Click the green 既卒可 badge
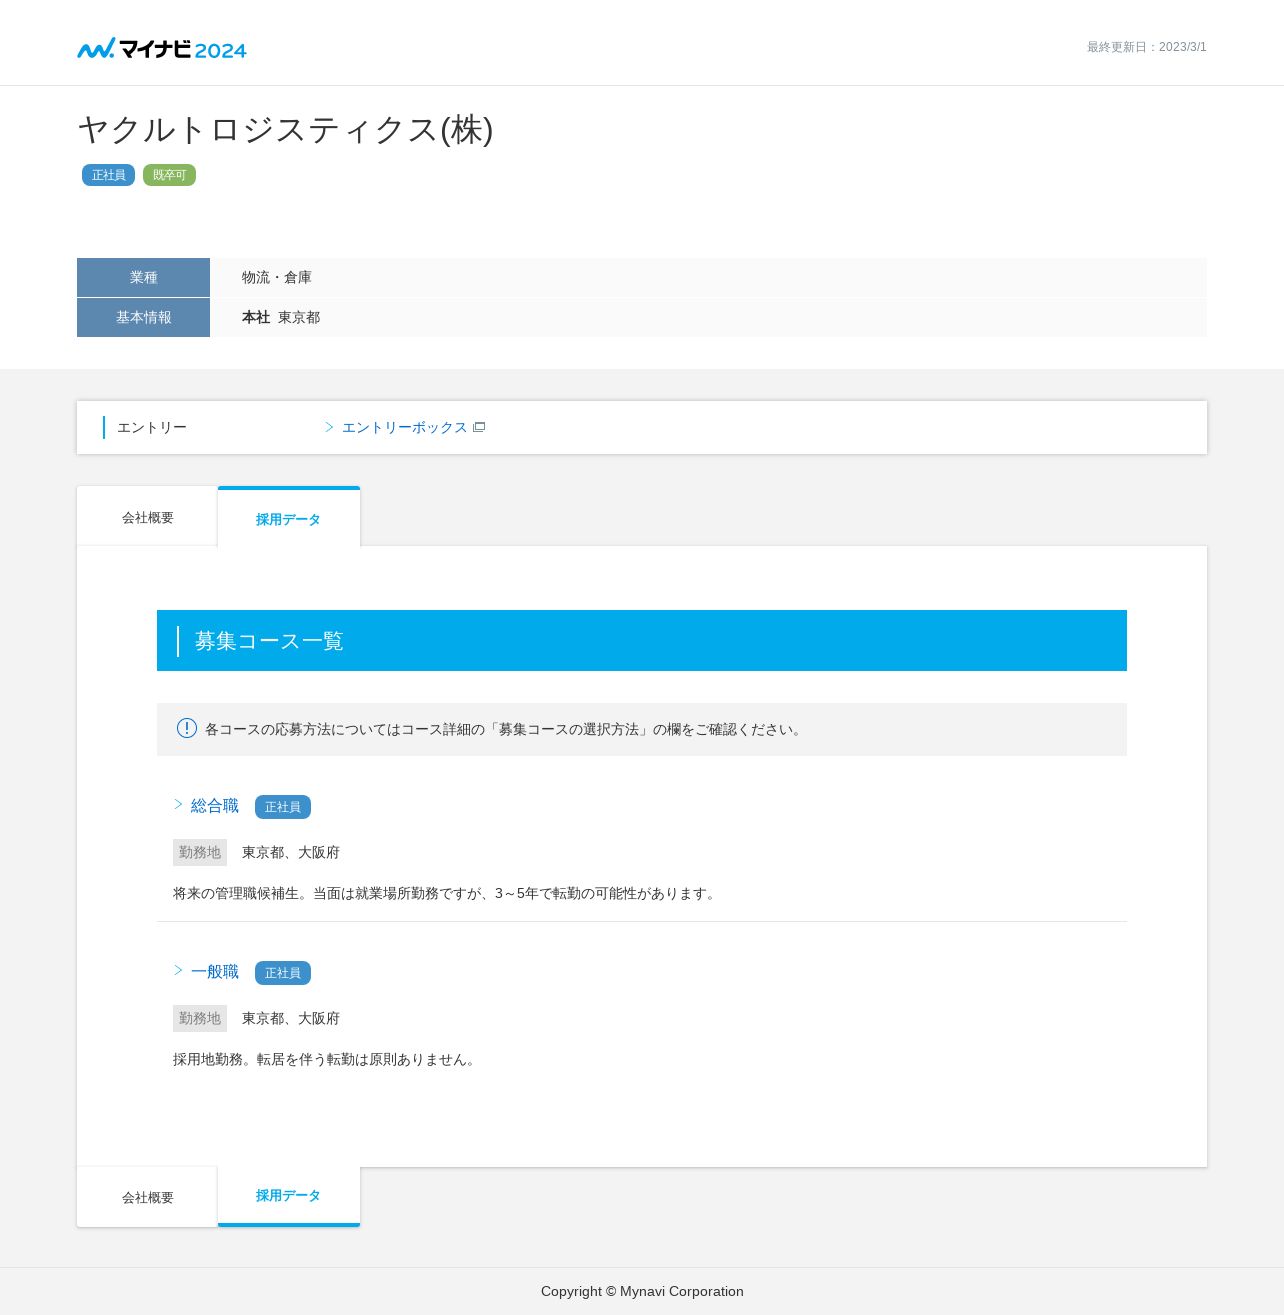The height and width of the screenshot is (1315, 1284). pos(169,175)
